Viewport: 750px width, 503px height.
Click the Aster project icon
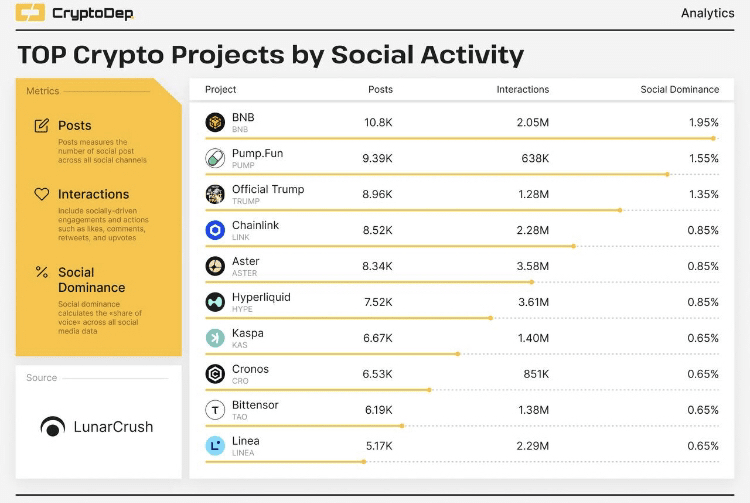215,266
